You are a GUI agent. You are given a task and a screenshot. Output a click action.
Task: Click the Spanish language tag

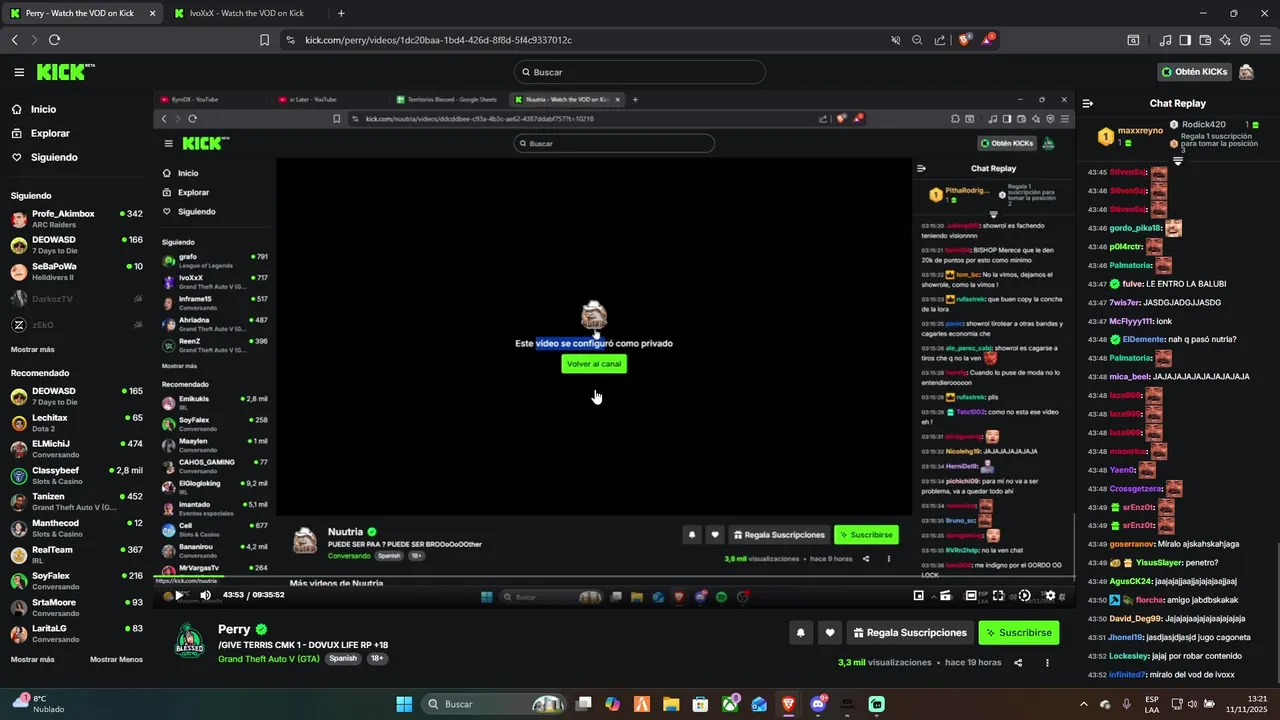[x=343, y=659]
